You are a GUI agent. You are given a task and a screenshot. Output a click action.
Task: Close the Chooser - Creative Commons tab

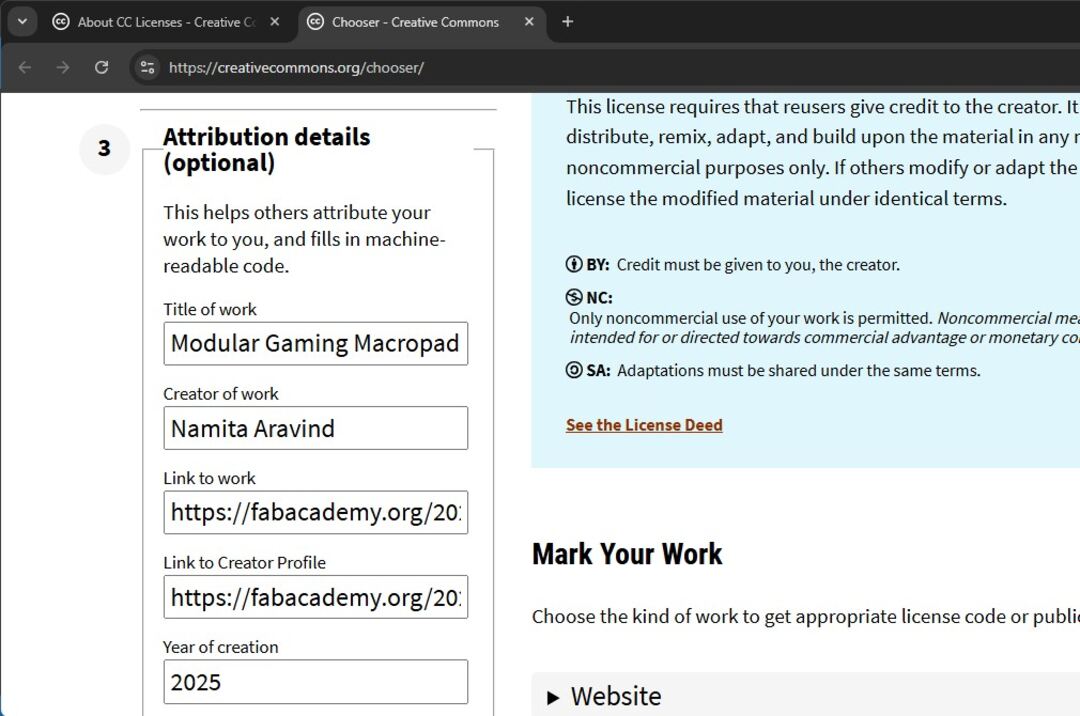coord(529,22)
